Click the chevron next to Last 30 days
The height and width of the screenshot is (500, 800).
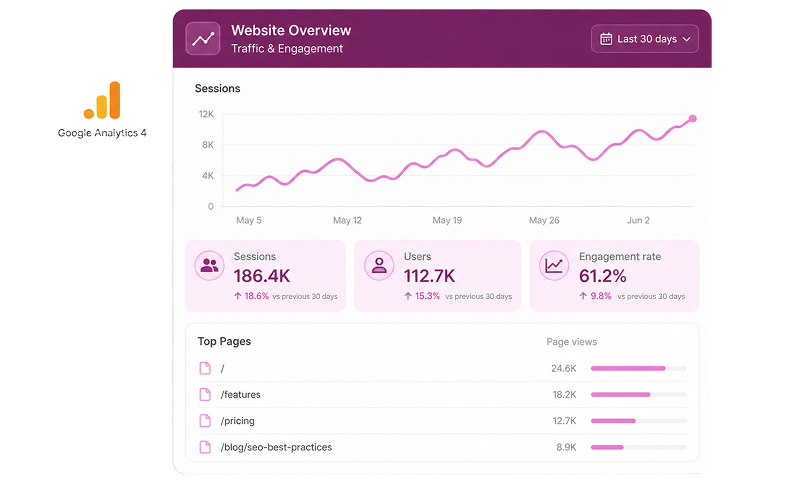(x=687, y=39)
